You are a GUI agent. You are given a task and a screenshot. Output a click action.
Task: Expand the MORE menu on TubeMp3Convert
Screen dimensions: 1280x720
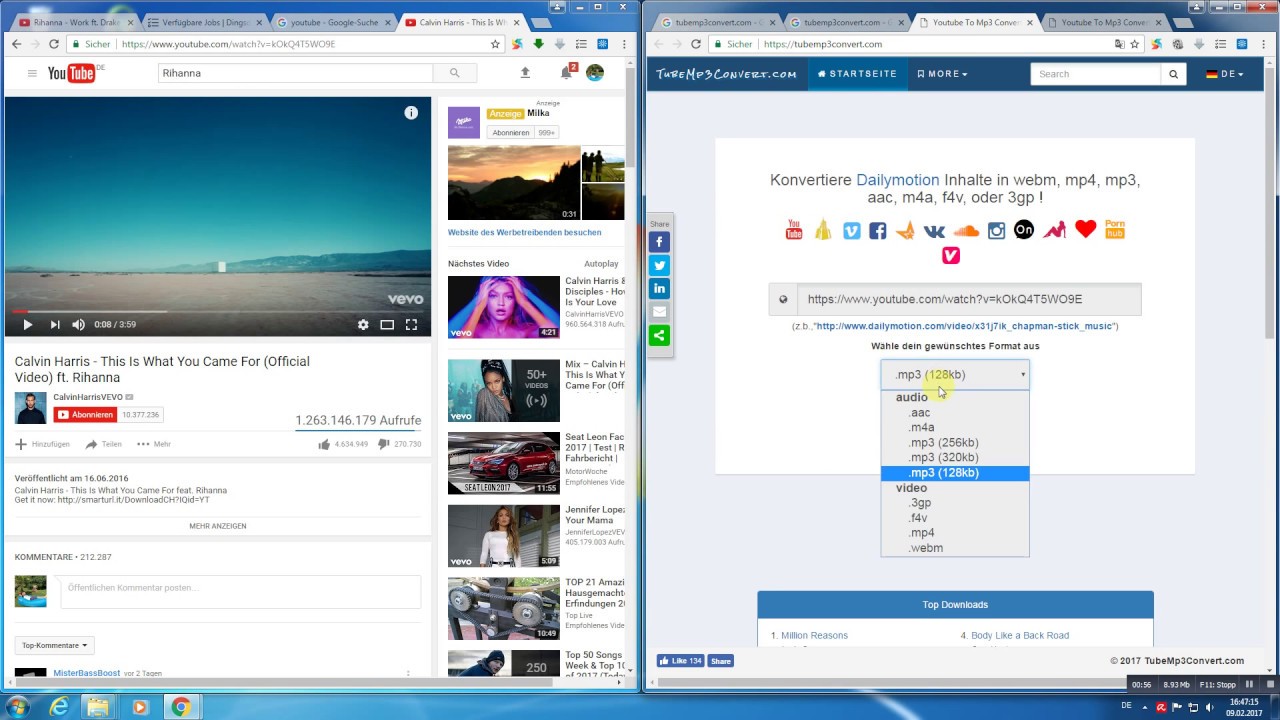click(x=942, y=74)
